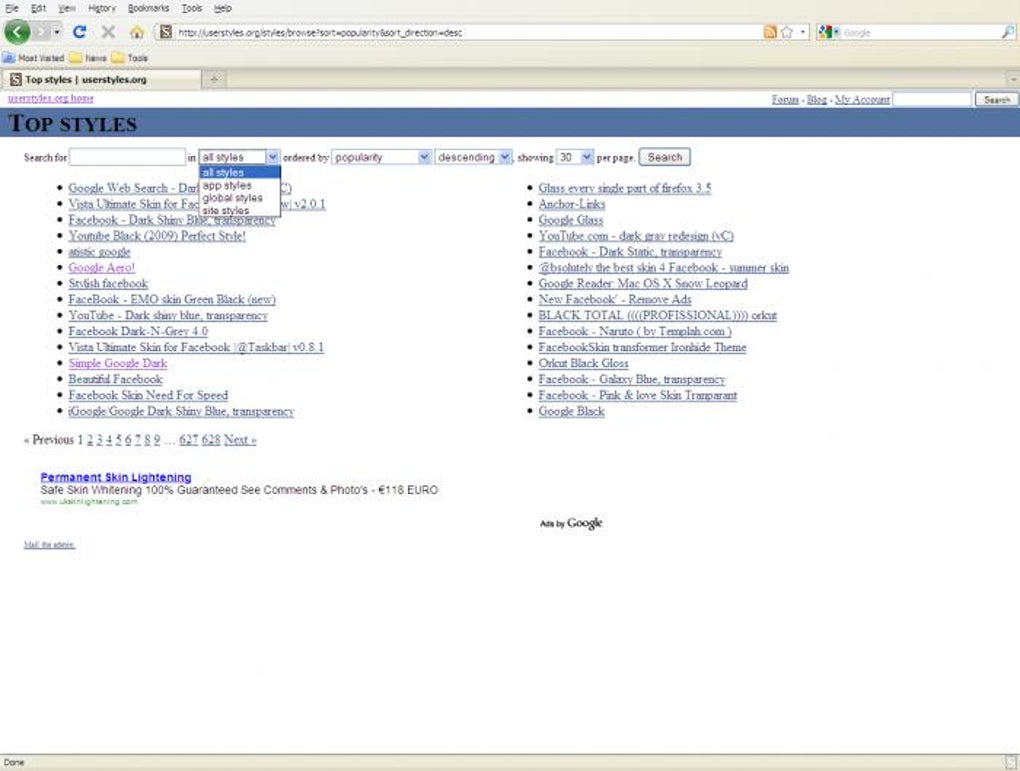The image size is (1020, 771).
Task: Open the Bookmarks menu
Action: [148, 8]
